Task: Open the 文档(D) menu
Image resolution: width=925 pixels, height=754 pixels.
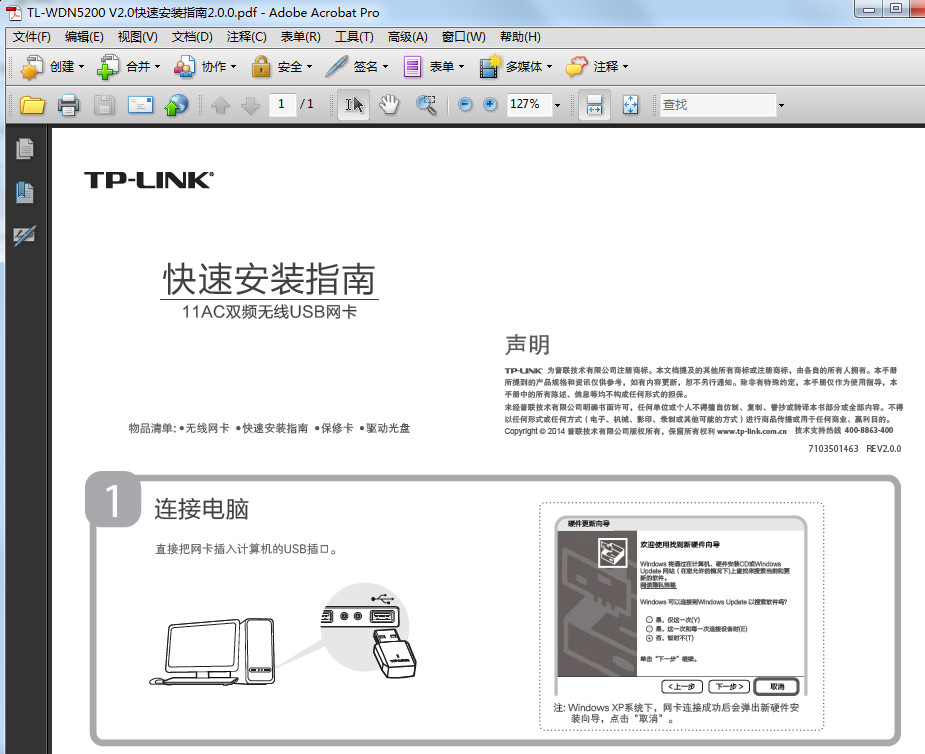Action: tap(192, 37)
